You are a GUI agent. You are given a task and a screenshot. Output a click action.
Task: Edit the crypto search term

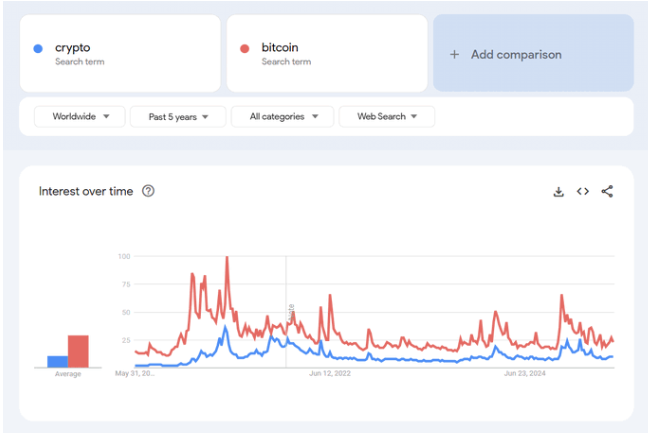[x=73, y=48]
